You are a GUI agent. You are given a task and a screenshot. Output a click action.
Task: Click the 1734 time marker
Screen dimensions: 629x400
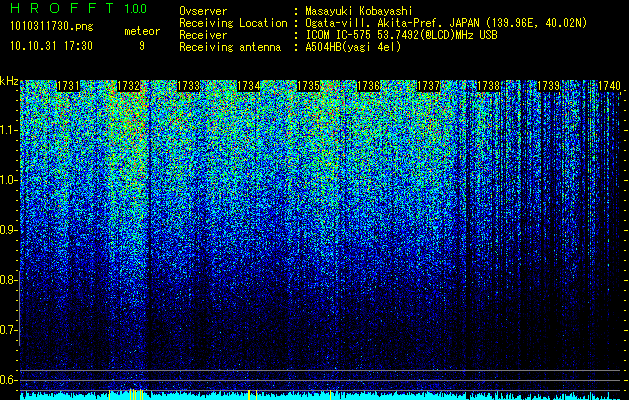click(x=249, y=86)
